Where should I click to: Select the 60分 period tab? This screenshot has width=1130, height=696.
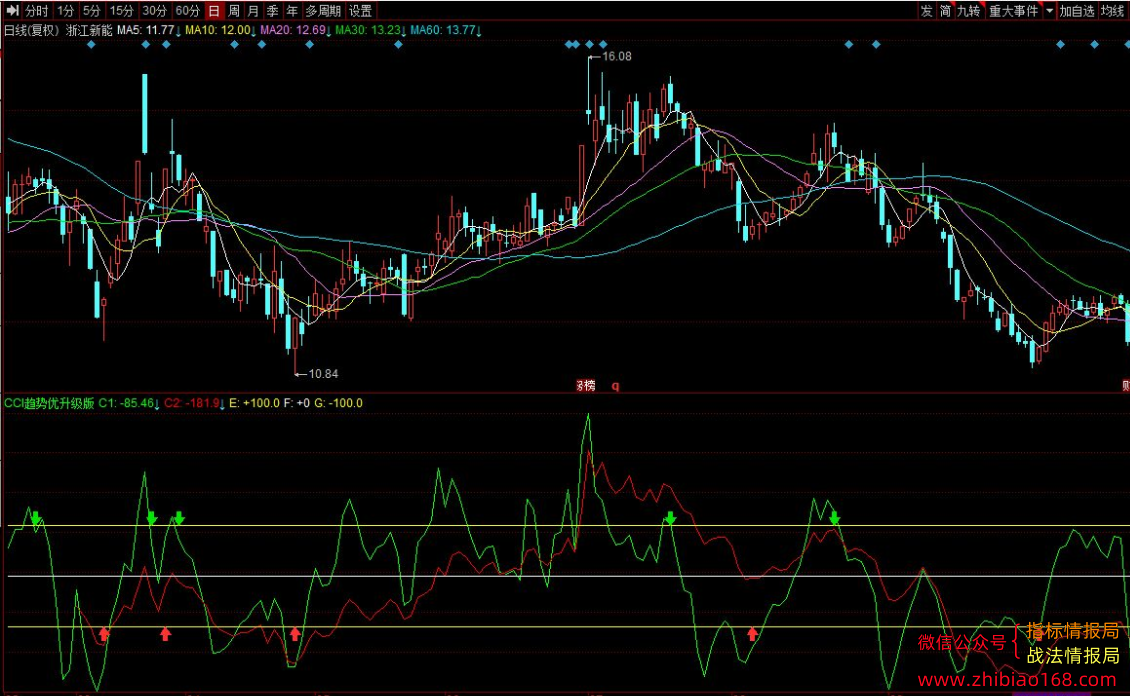pos(187,10)
